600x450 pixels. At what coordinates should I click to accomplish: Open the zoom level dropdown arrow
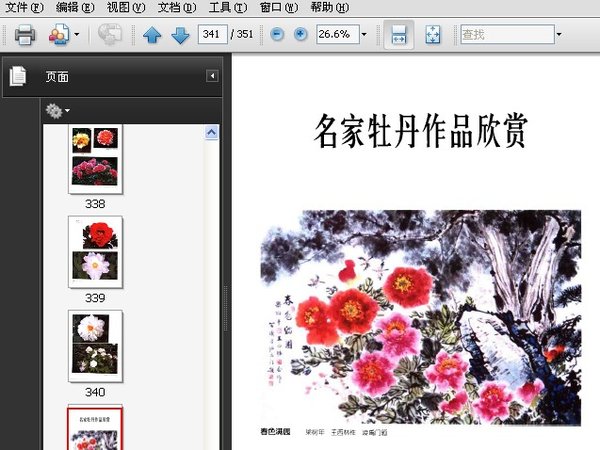(364, 34)
